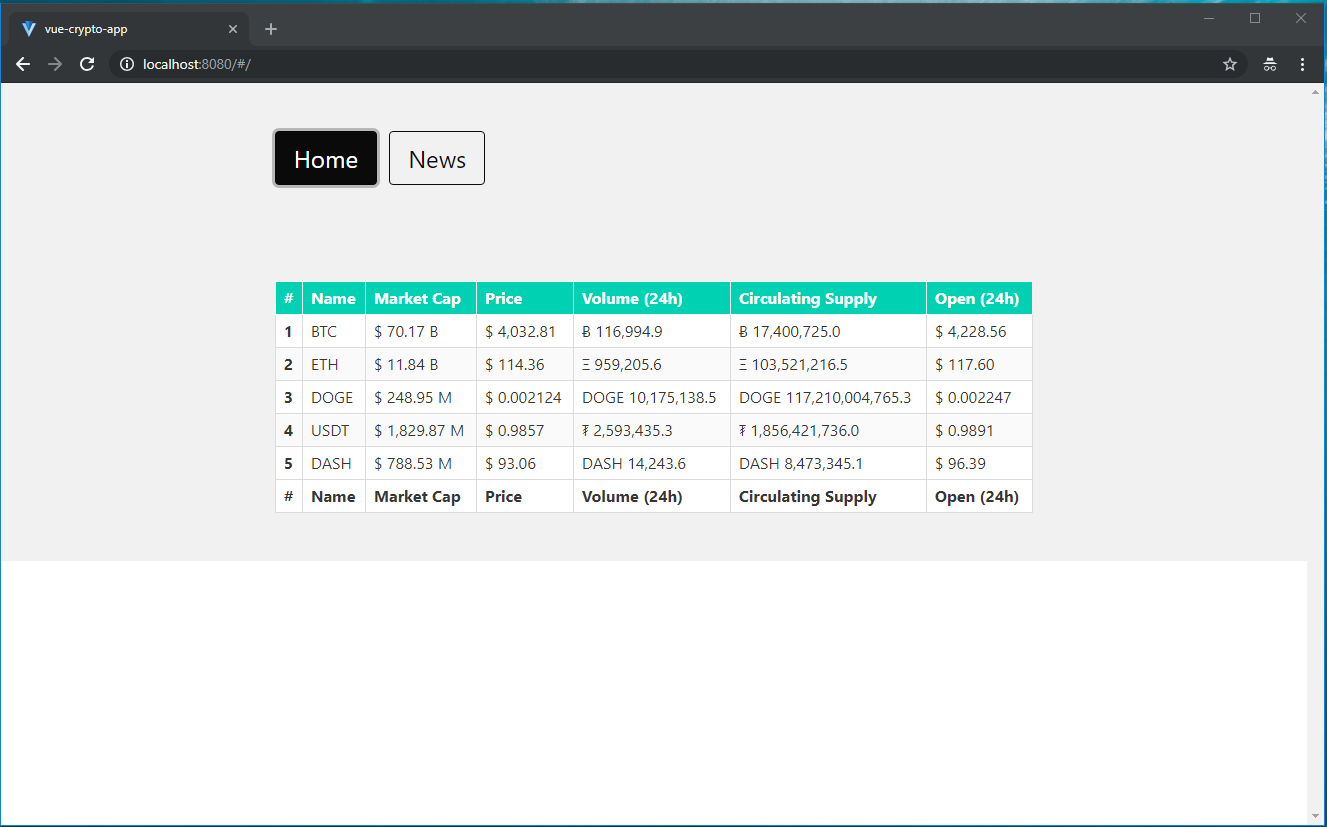Open the Chrome three-dot menu

tap(1302, 63)
